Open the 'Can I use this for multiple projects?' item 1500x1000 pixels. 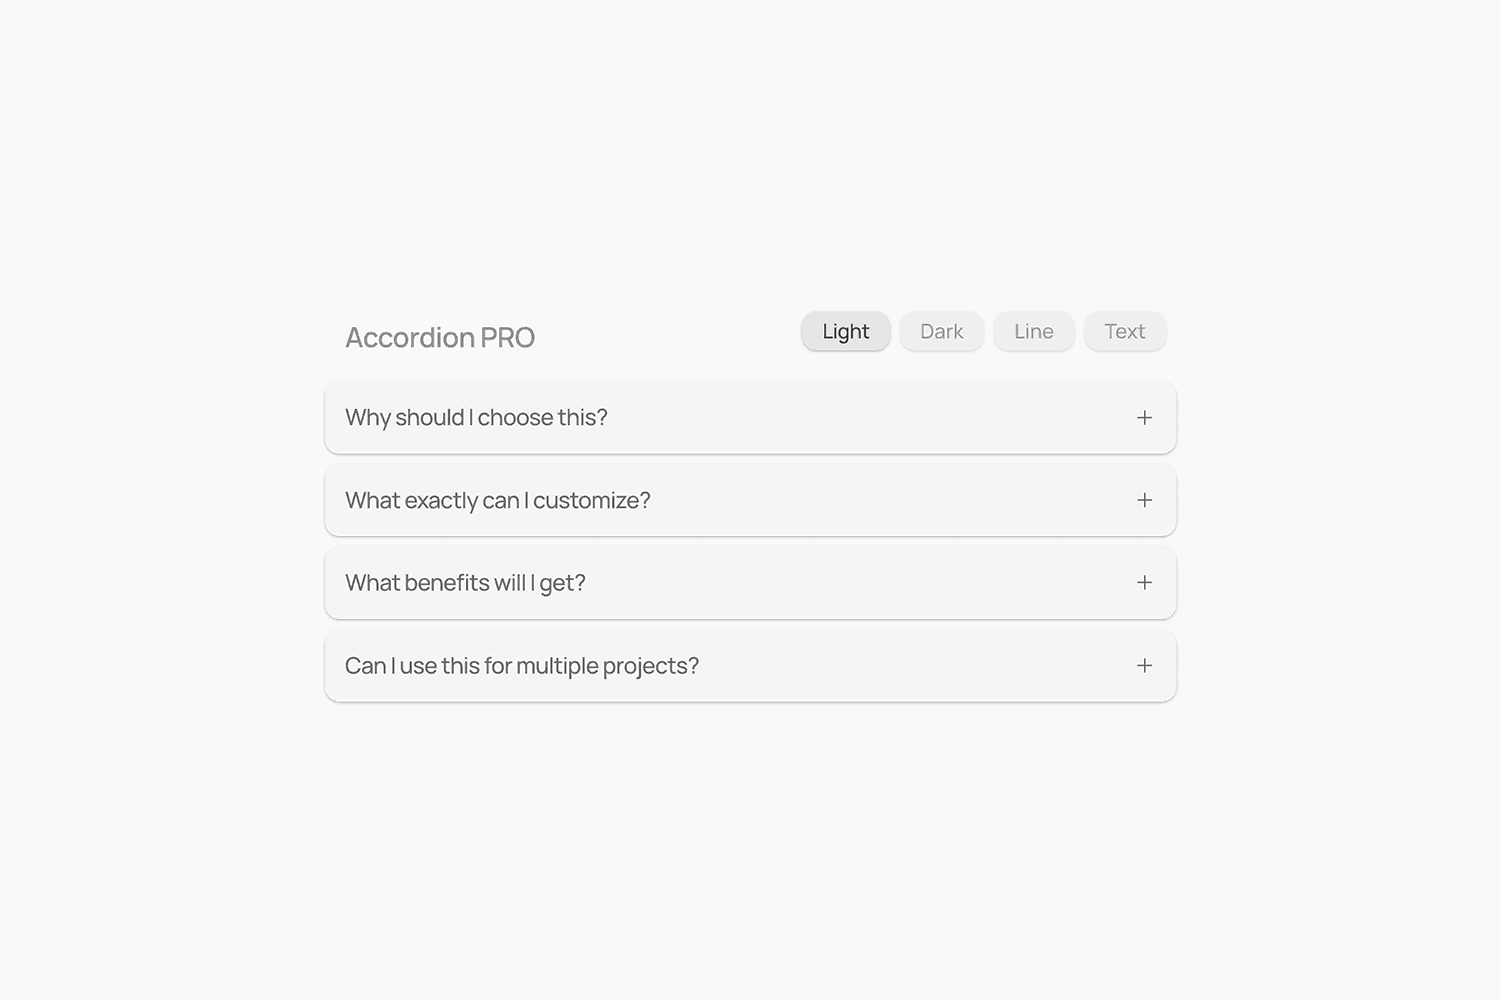coord(750,666)
